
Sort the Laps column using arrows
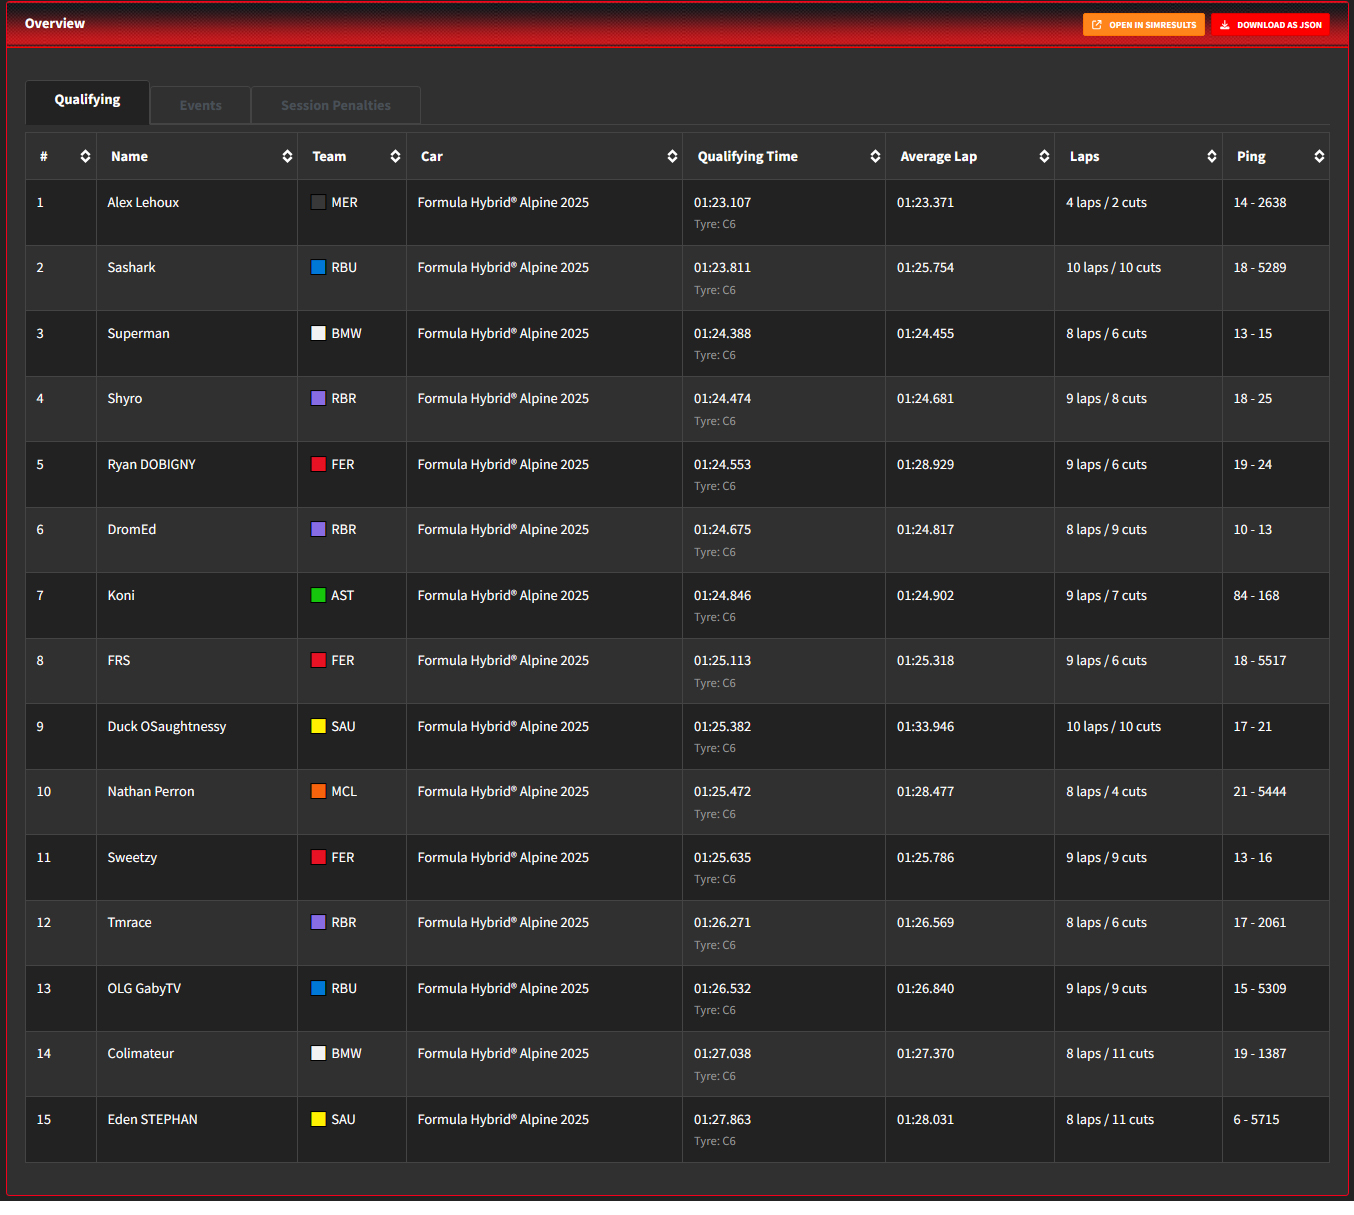pos(1211,157)
